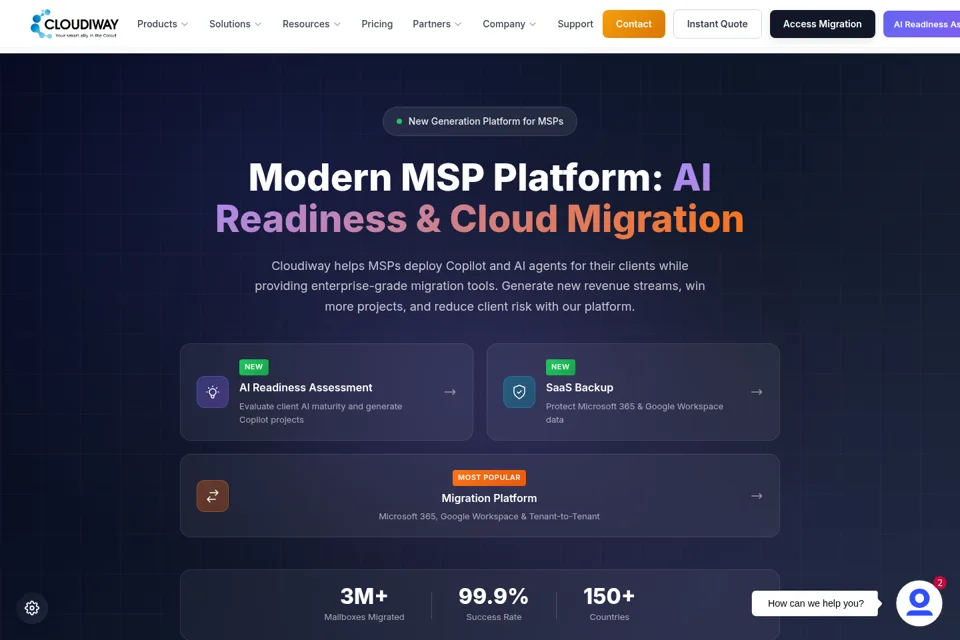
Task: Click the Instant Quote button
Action: tap(717, 24)
